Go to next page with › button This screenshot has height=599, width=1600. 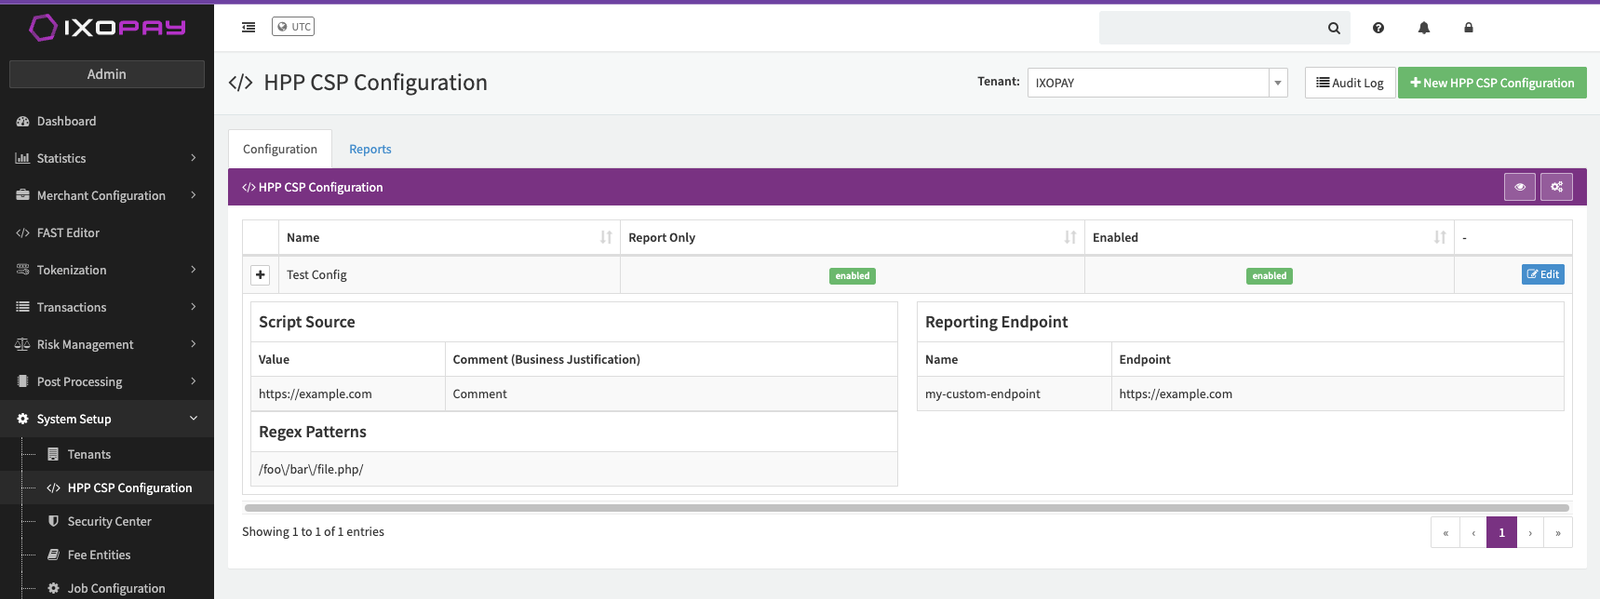[1530, 532]
